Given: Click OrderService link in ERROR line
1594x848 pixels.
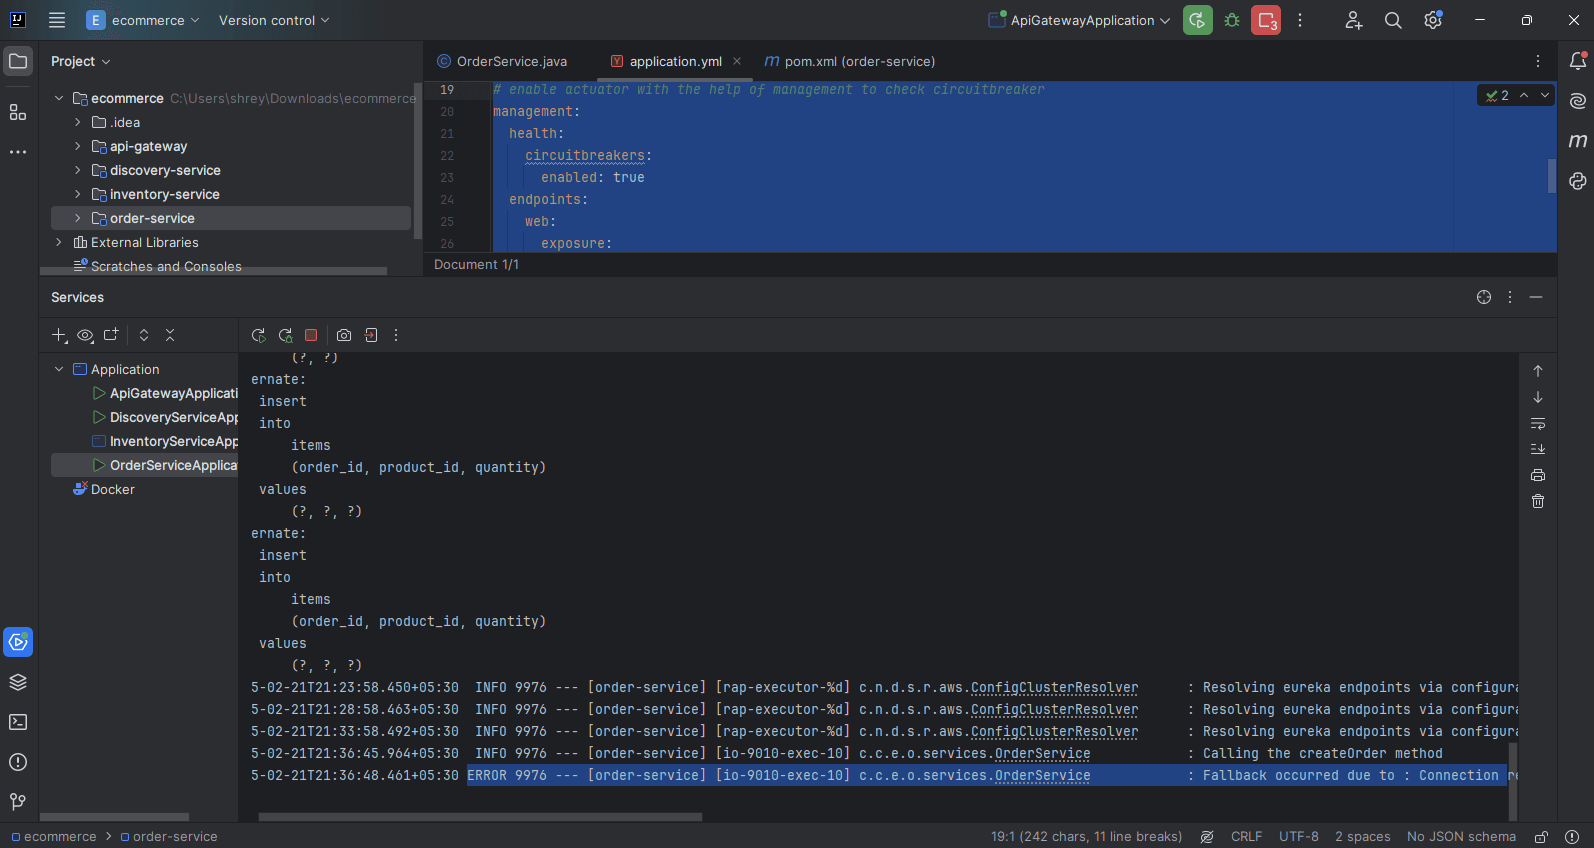Looking at the screenshot, I should click(x=1042, y=775).
